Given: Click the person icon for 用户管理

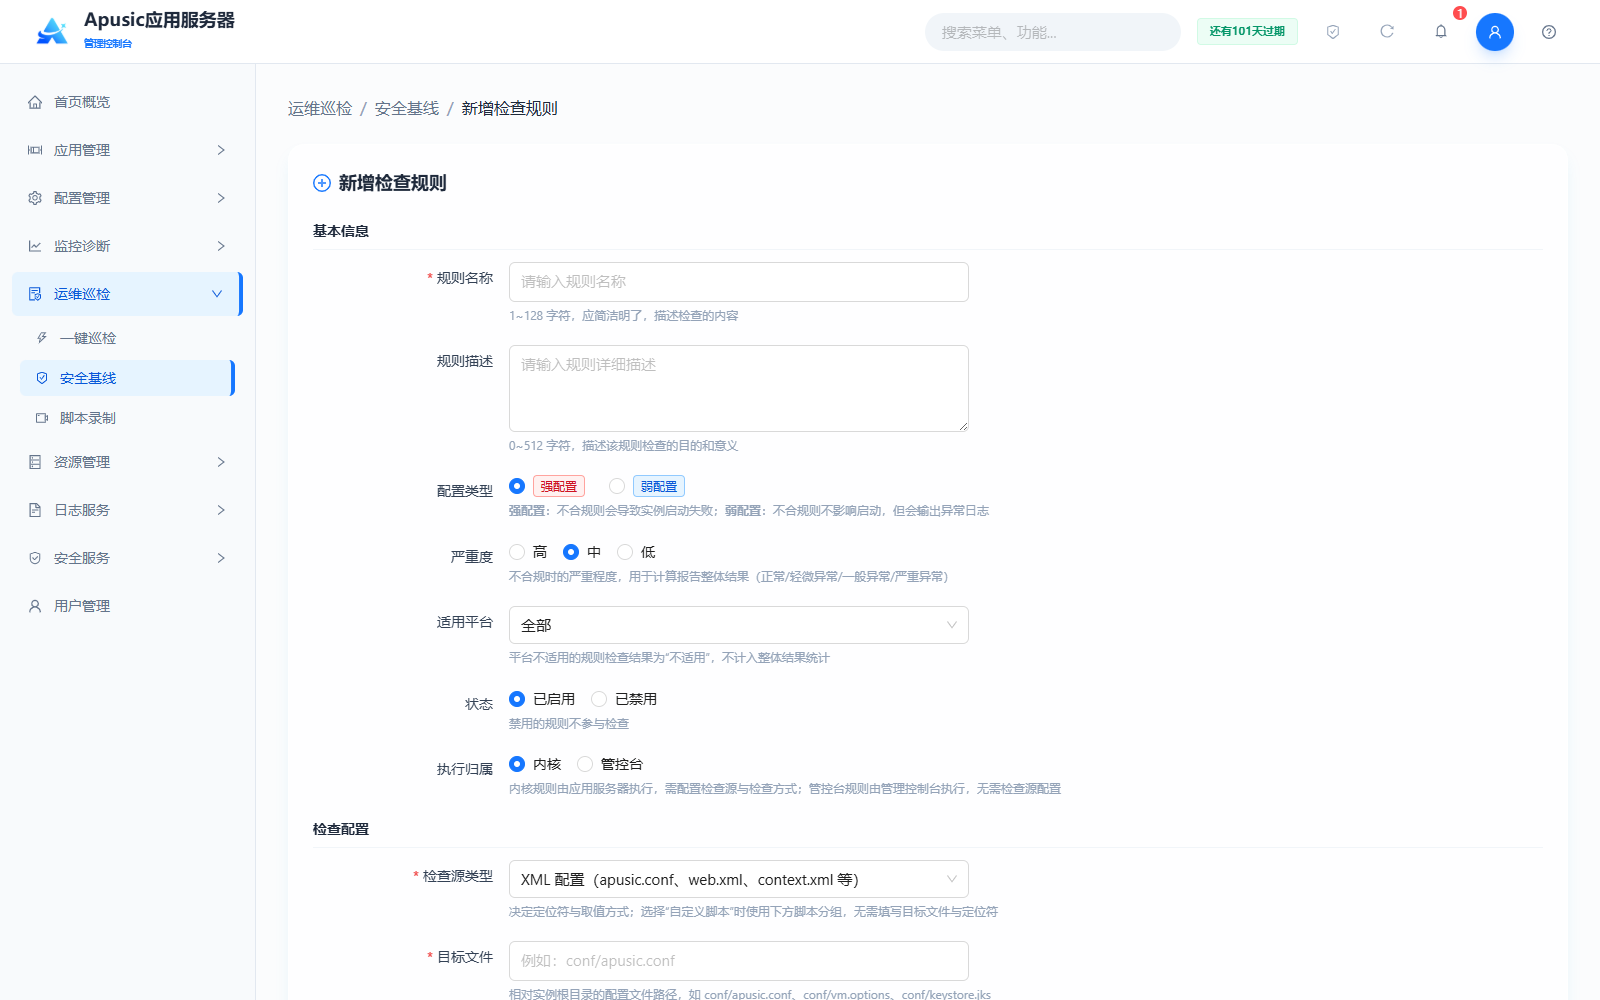Looking at the screenshot, I should [35, 606].
